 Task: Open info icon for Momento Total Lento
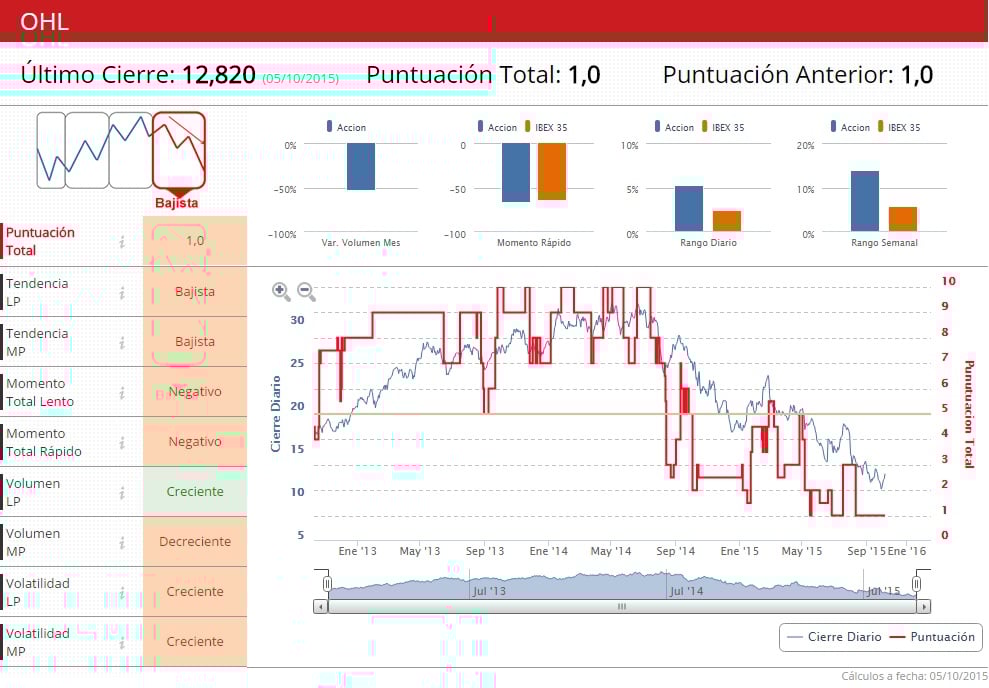click(122, 393)
